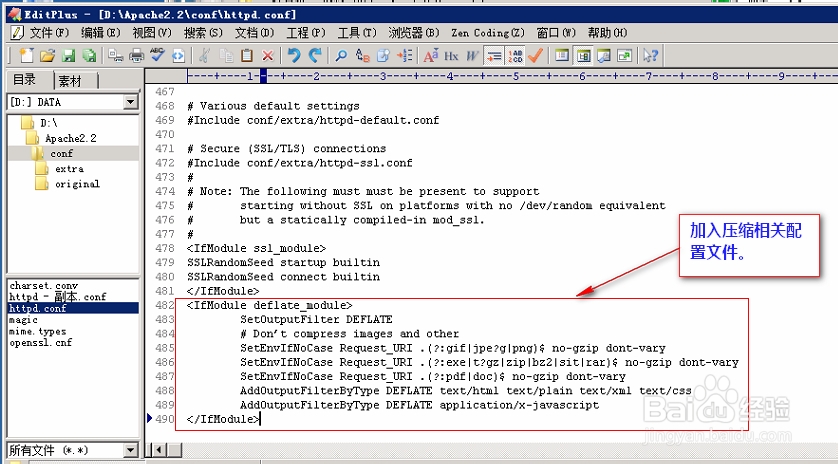838x464 pixels.
Task: Open the 文件(F) menu
Action: [x=49, y=33]
